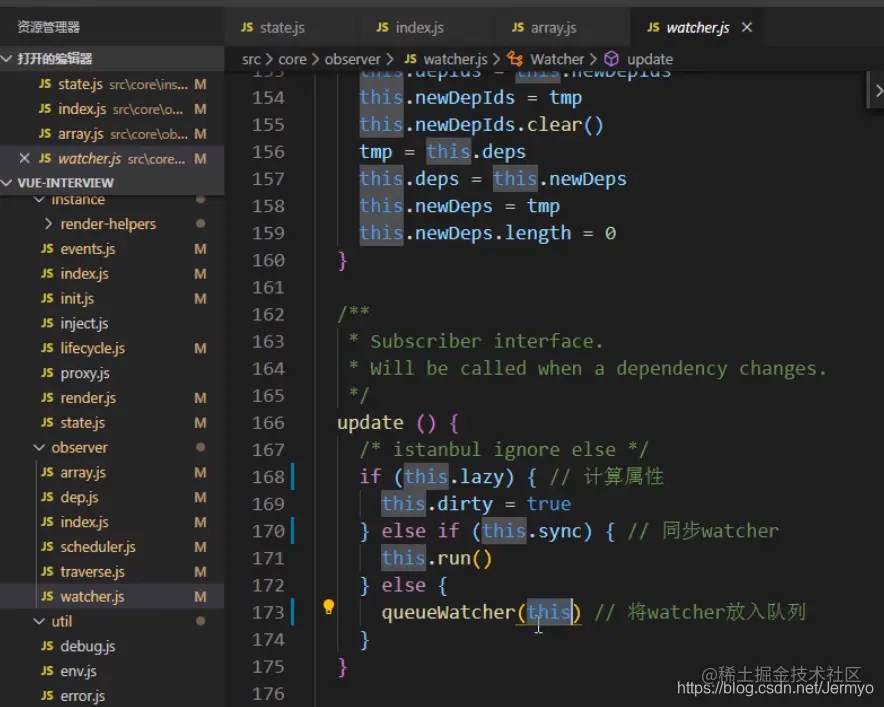Open state.js in open editors list

(x=112, y=84)
